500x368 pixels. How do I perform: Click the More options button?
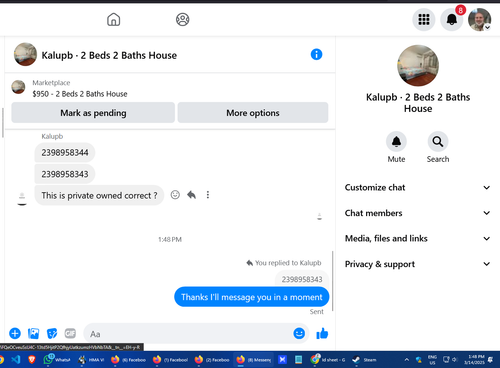tap(253, 113)
